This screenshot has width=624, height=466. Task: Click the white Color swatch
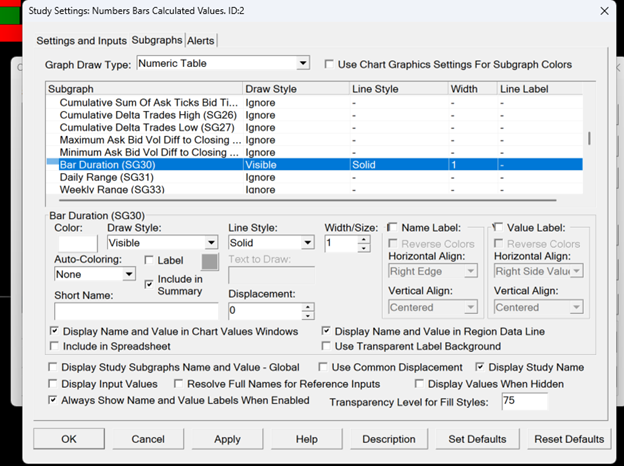(77, 242)
